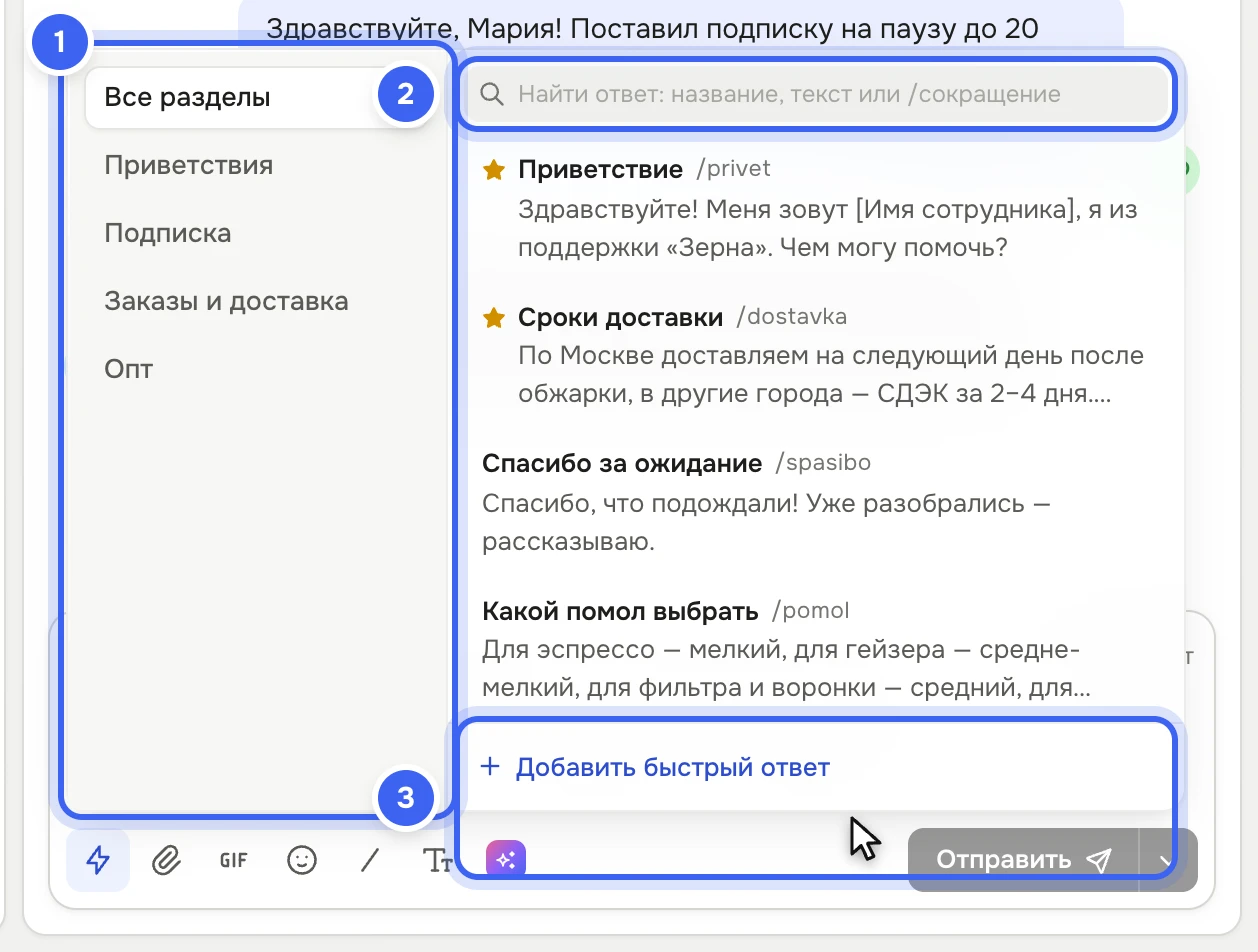
Task: Click the /spasibo shortcut label
Action: tap(821, 464)
